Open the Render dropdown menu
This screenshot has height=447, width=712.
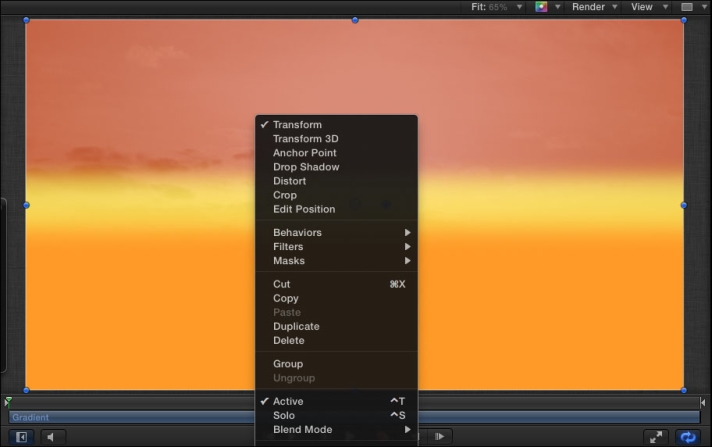[593, 7]
